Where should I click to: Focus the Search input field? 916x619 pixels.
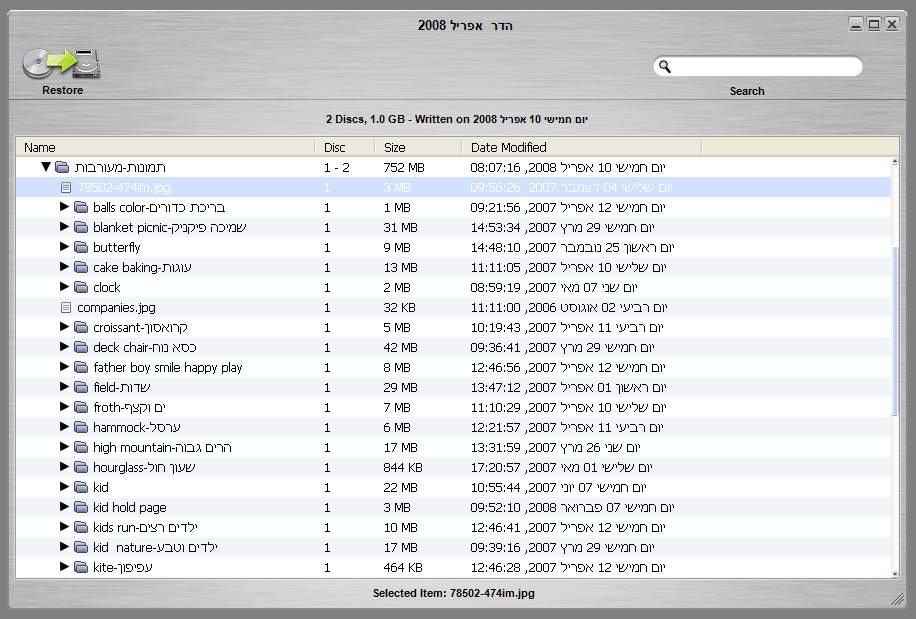[758, 66]
